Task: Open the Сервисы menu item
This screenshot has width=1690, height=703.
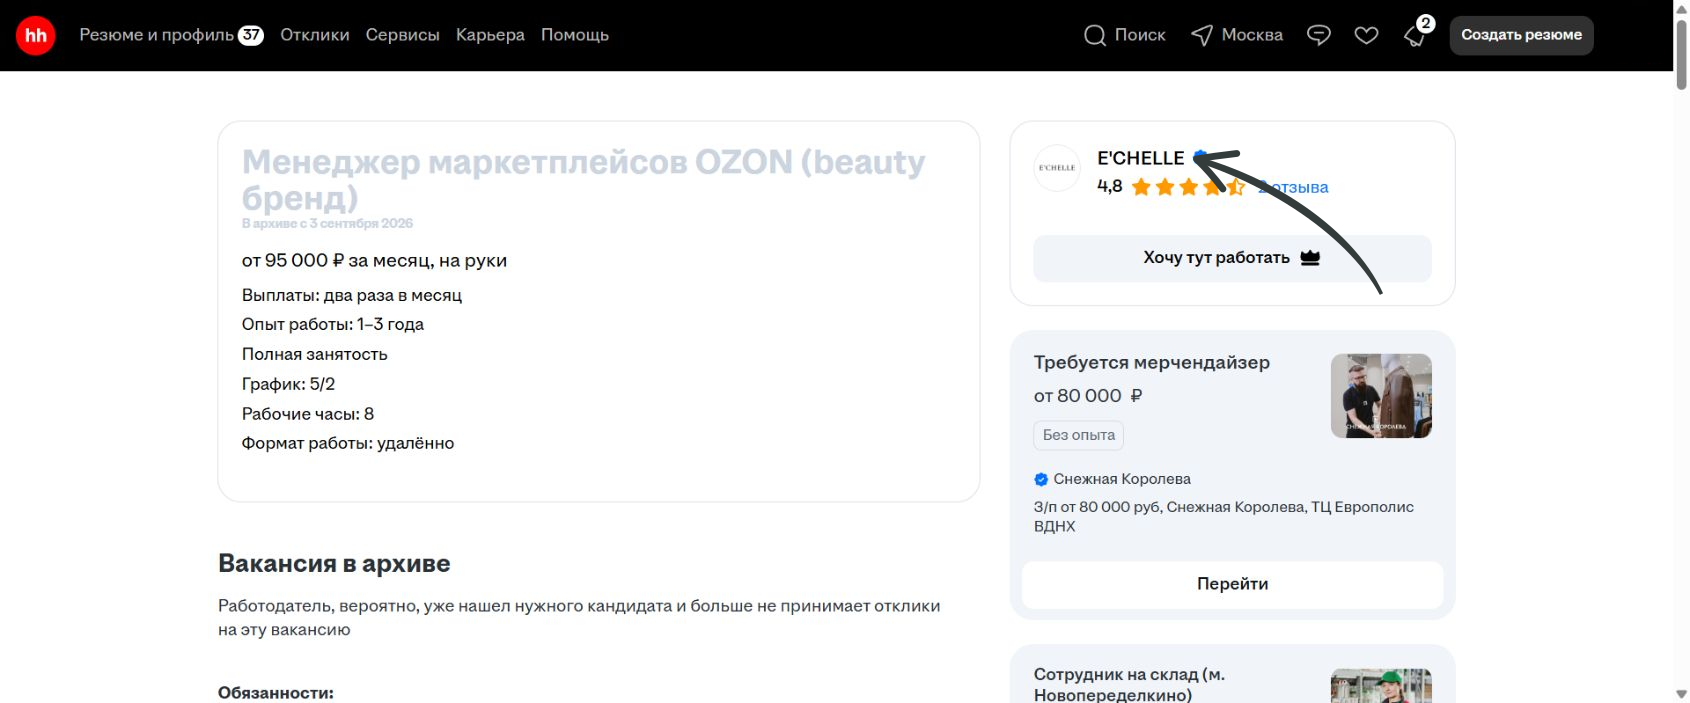Action: pyautogui.click(x=403, y=35)
